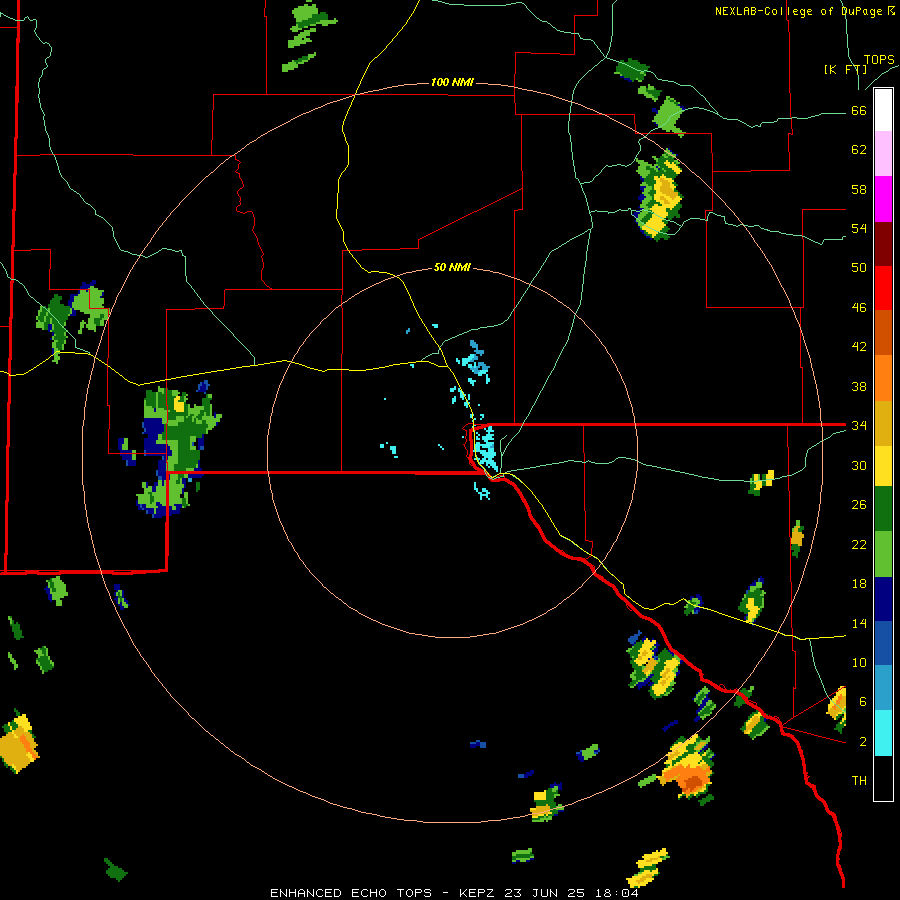Click the light green echoes at the top center

[x=307, y=35]
